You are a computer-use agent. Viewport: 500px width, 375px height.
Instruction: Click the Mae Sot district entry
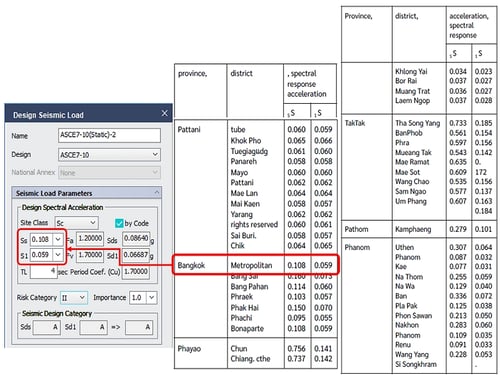pyautogui.click(x=407, y=172)
